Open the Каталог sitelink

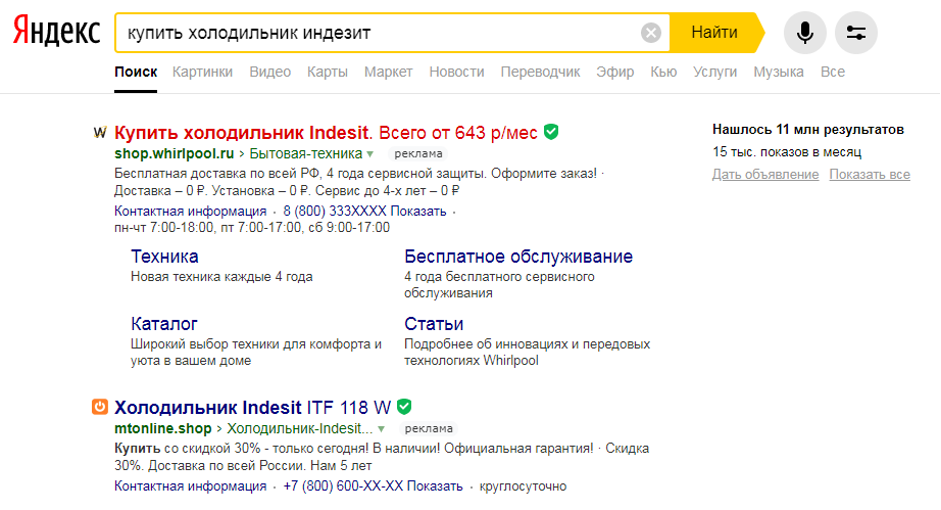pos(164,323)
